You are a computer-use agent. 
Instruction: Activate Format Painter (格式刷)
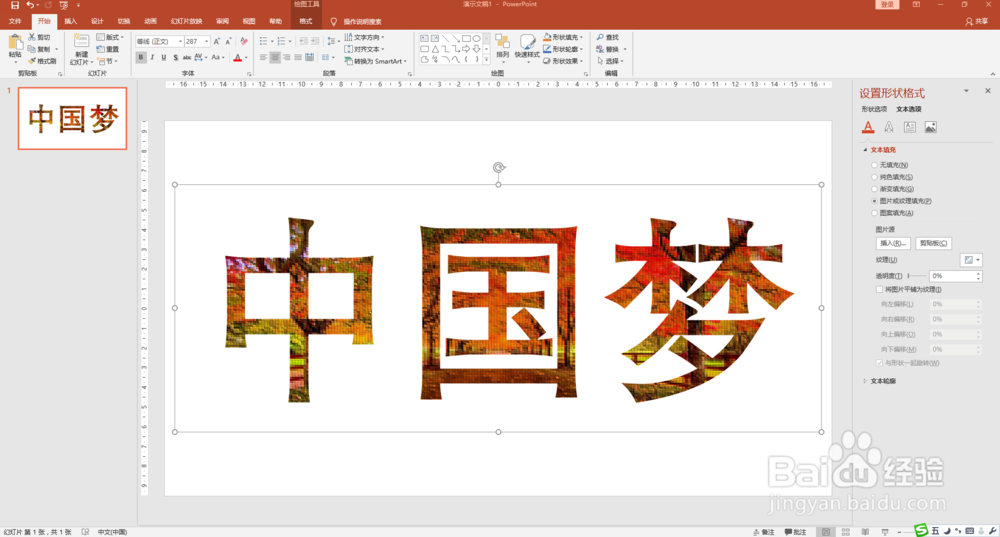pos(42,61)
